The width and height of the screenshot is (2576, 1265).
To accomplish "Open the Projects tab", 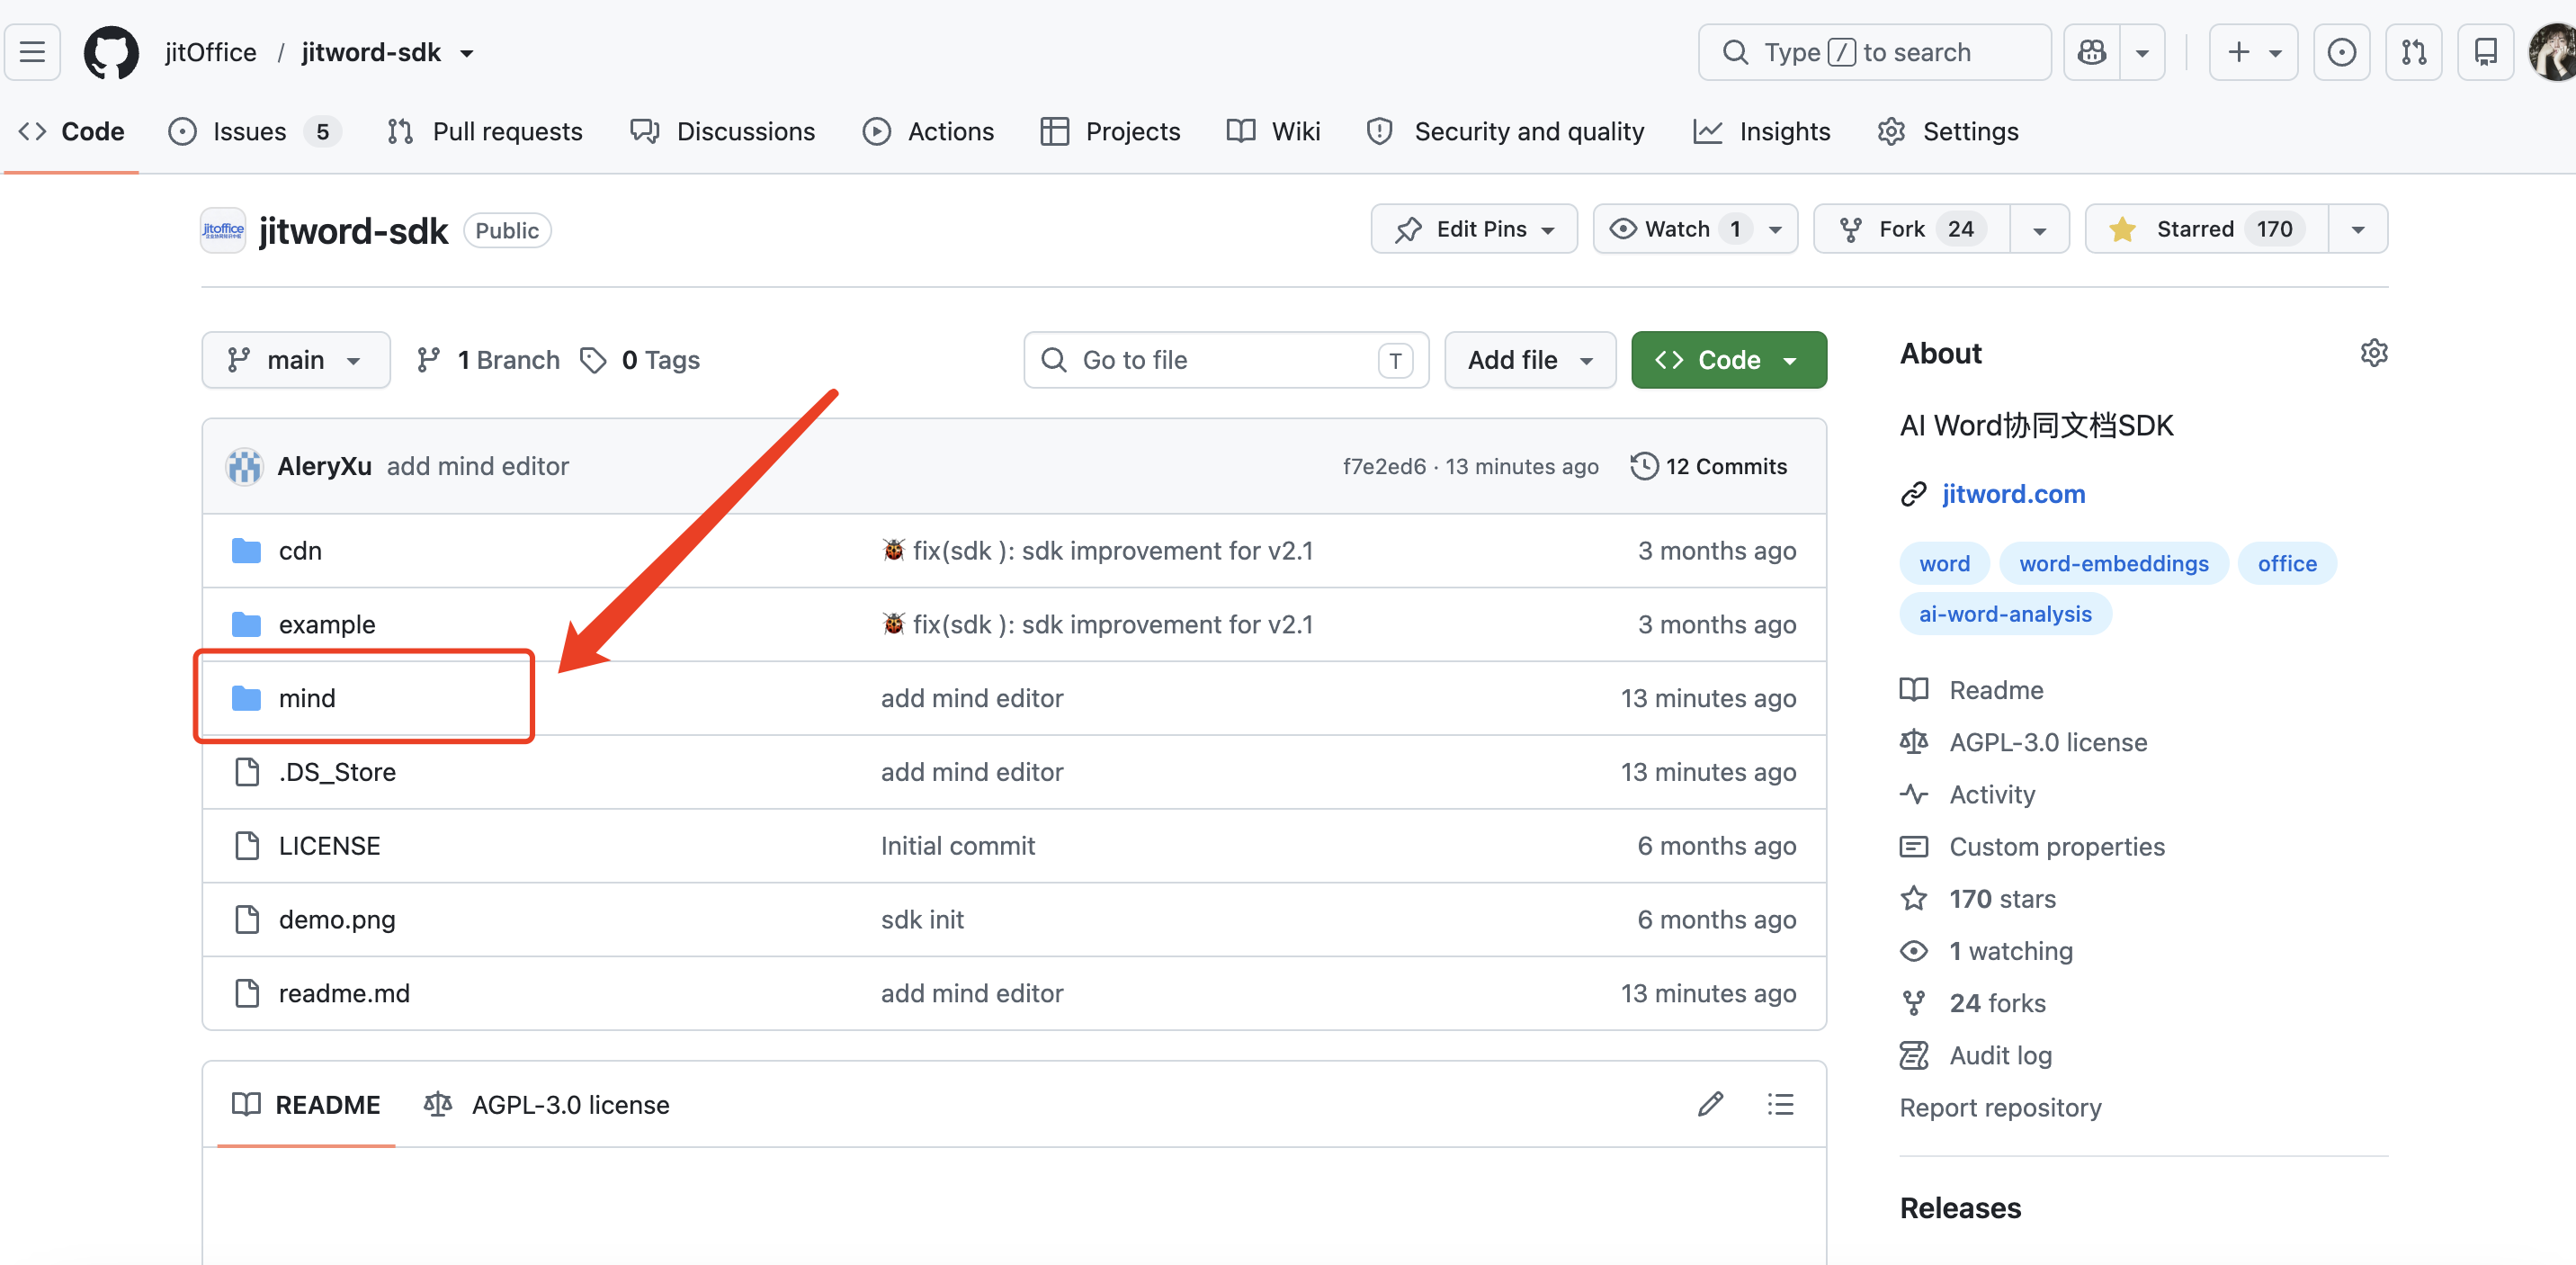I will click(x=1110, y=131).
